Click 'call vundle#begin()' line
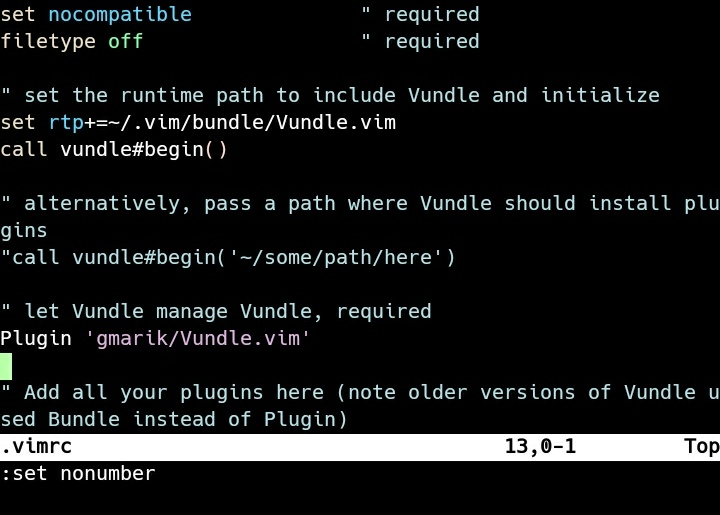720x515 pixels. coord(114,150)
